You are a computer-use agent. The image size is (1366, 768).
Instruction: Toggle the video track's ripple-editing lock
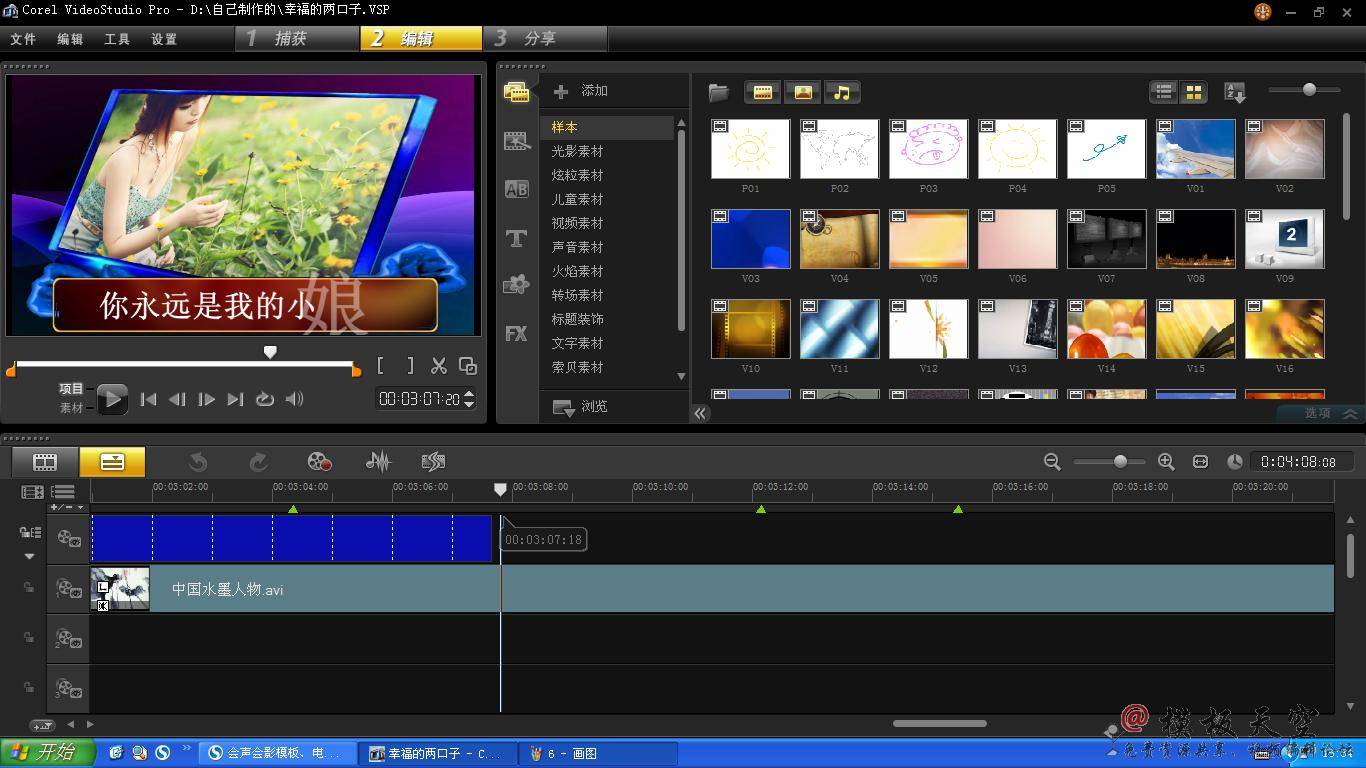click(x=30, y=533)
